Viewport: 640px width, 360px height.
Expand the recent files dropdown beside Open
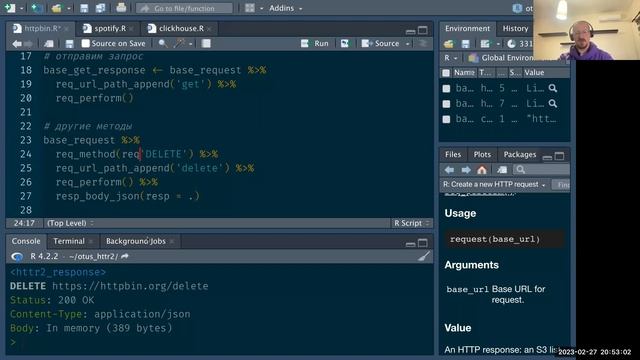point(69,8)
